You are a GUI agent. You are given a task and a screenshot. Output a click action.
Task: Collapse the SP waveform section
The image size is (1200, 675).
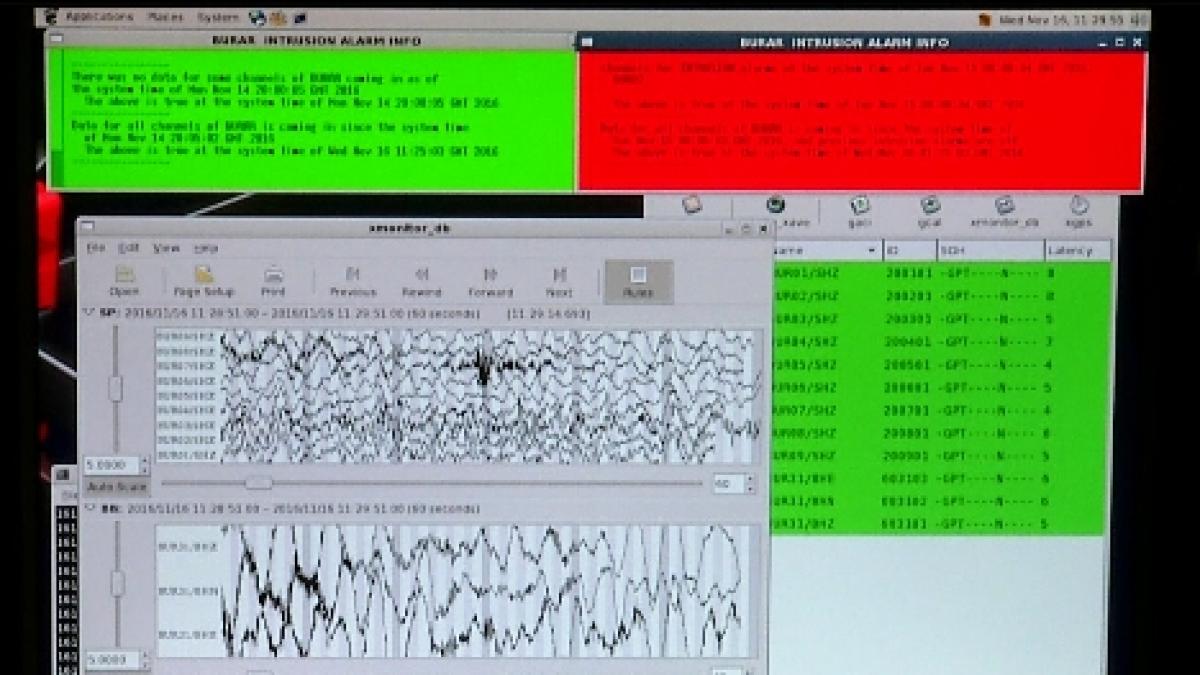click(x=87, y=313)
